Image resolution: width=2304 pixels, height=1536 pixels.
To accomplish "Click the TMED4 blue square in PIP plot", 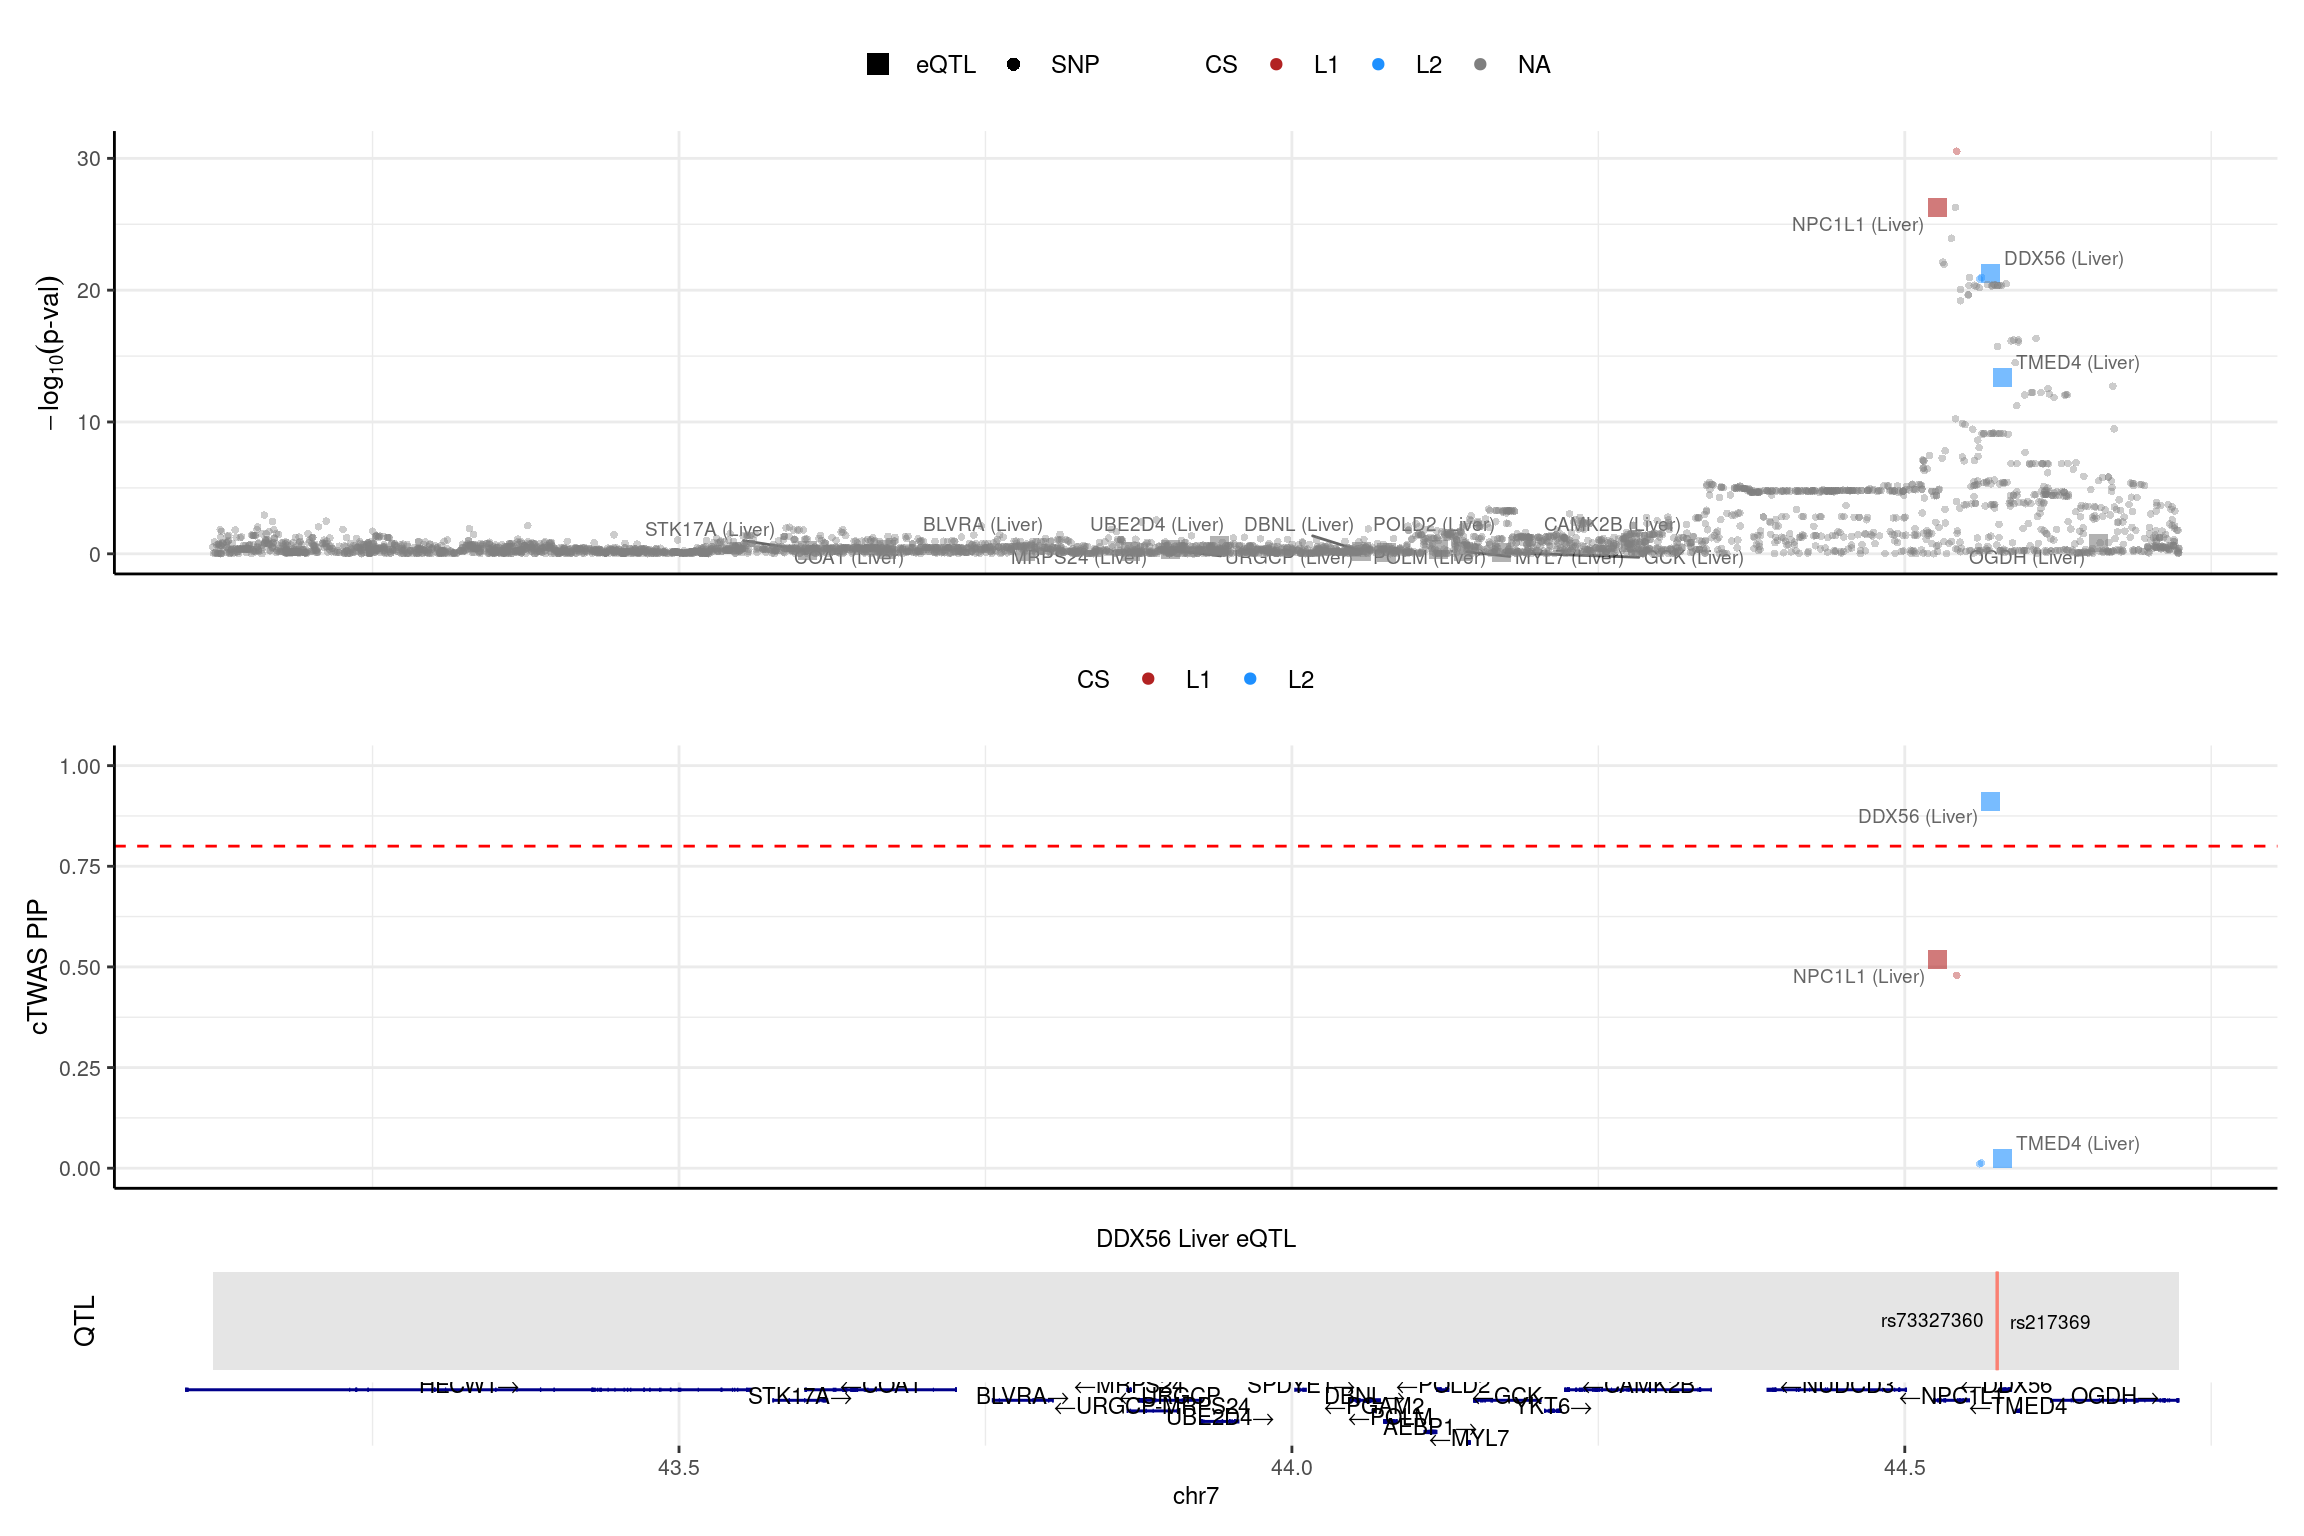I will click(2002, 1158).
